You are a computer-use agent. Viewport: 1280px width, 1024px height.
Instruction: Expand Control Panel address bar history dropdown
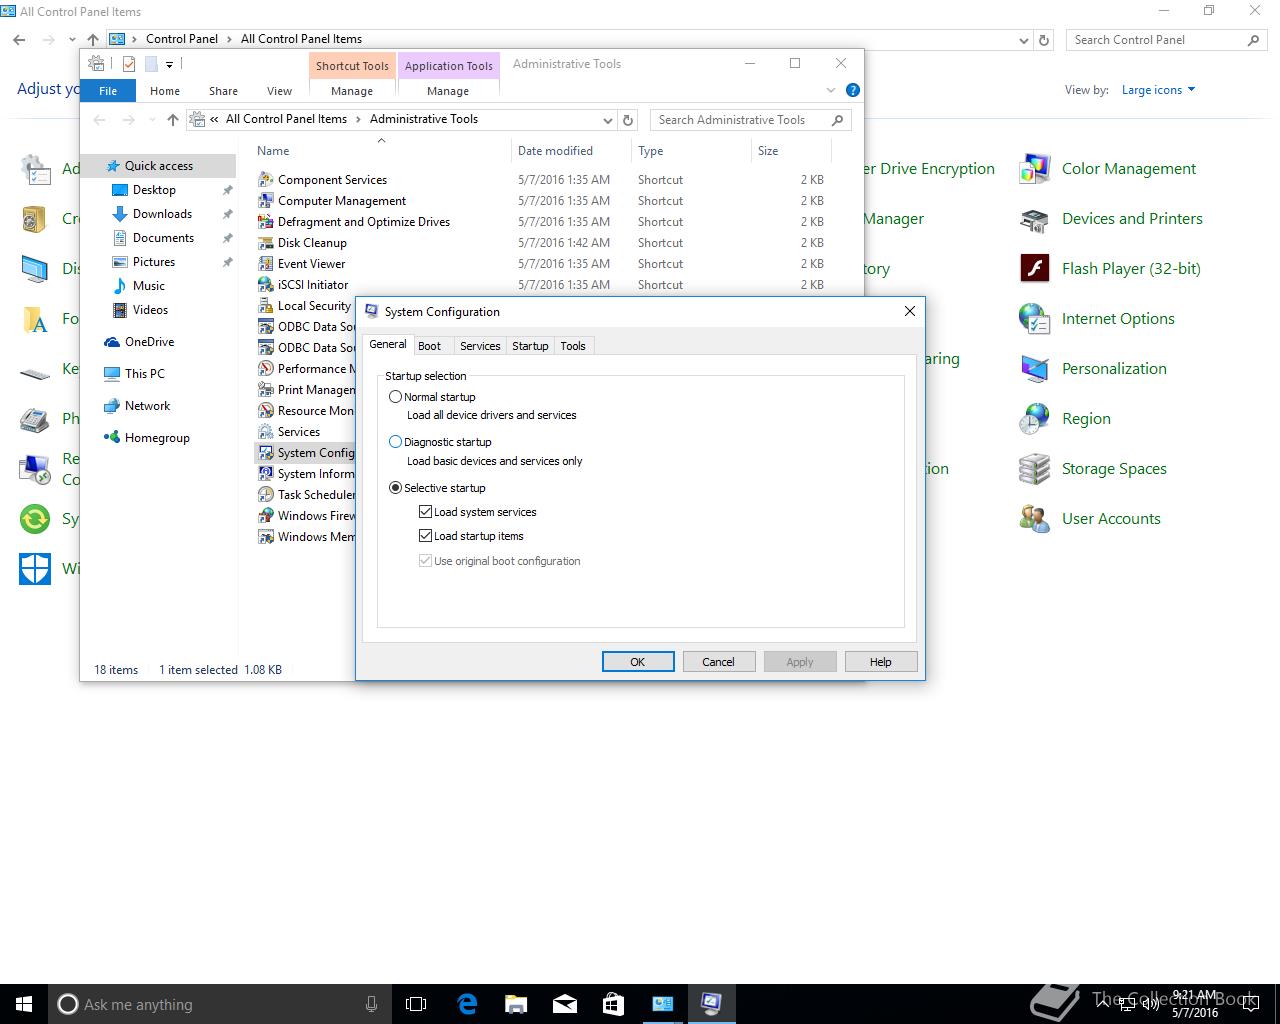1023,40
